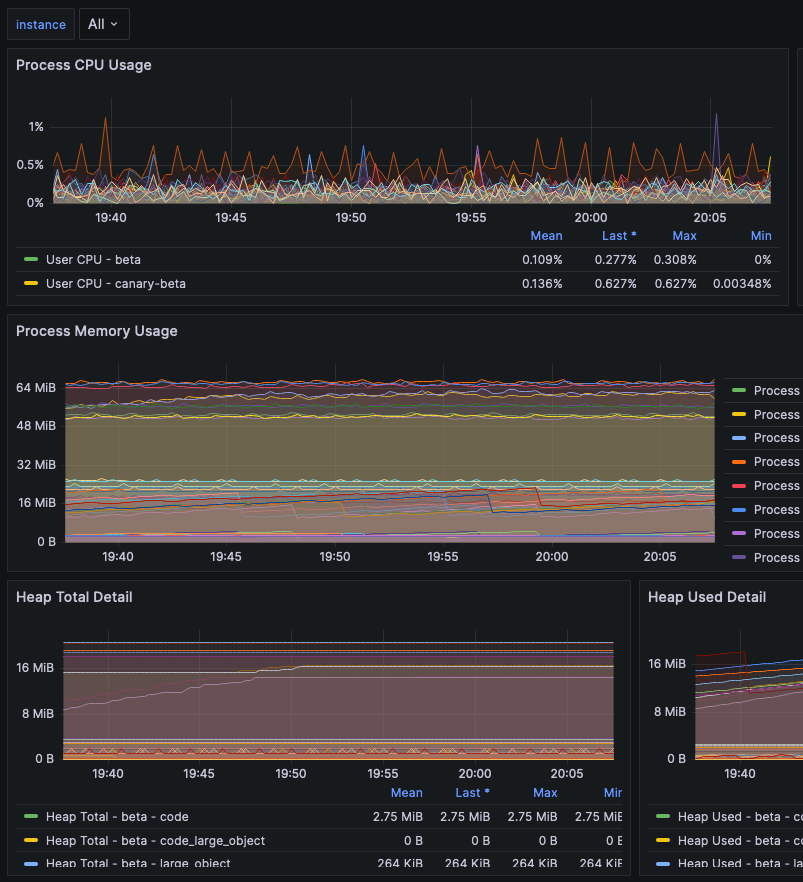Click the 1% axis label in CPU chart
The width and height of the screenshot is (803, 882).
(x=36, y=127)
